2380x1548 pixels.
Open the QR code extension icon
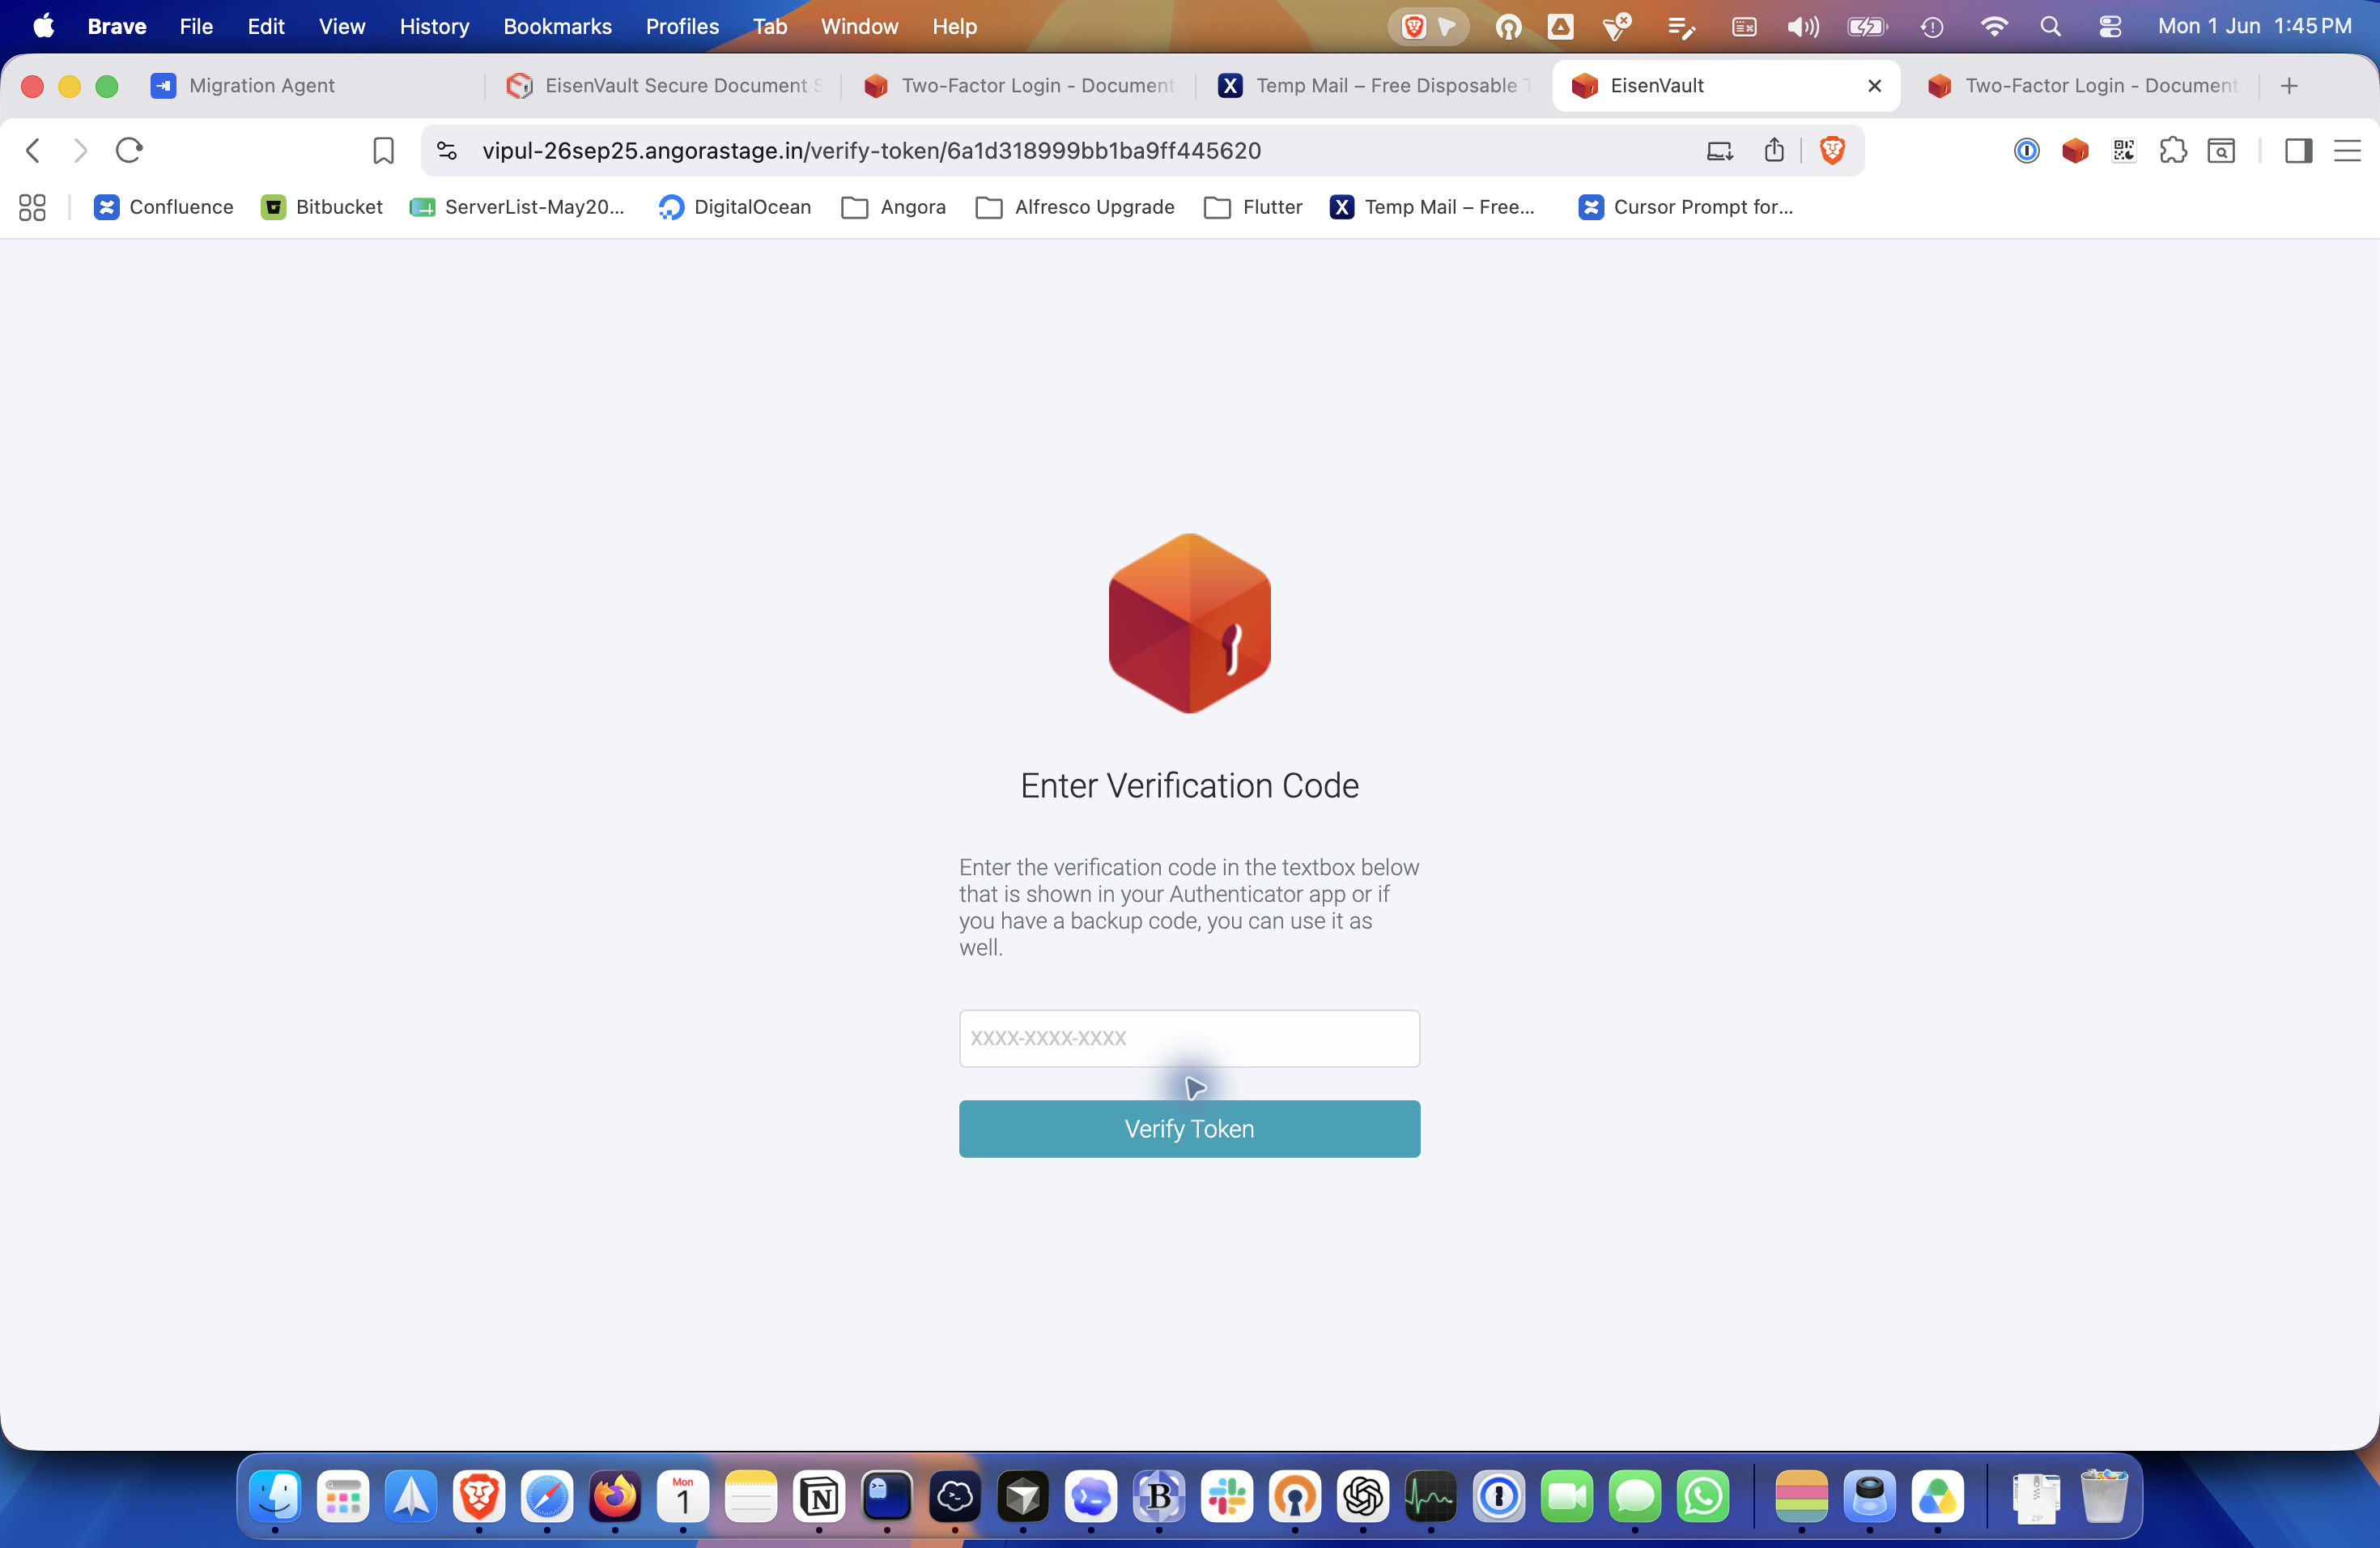2124,151
